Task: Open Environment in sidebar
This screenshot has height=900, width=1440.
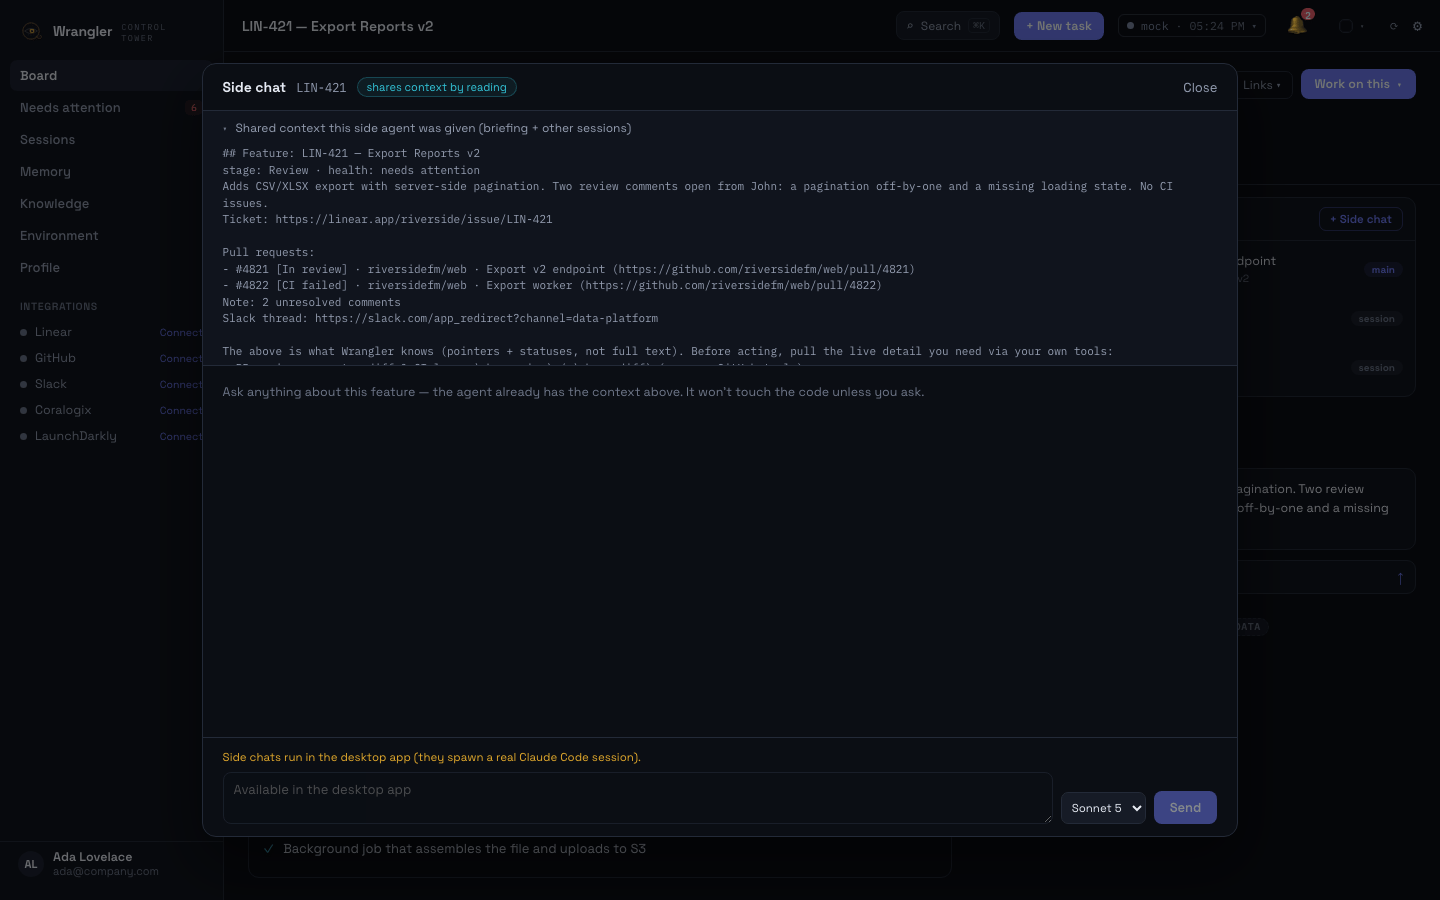Action: point(106,236)
